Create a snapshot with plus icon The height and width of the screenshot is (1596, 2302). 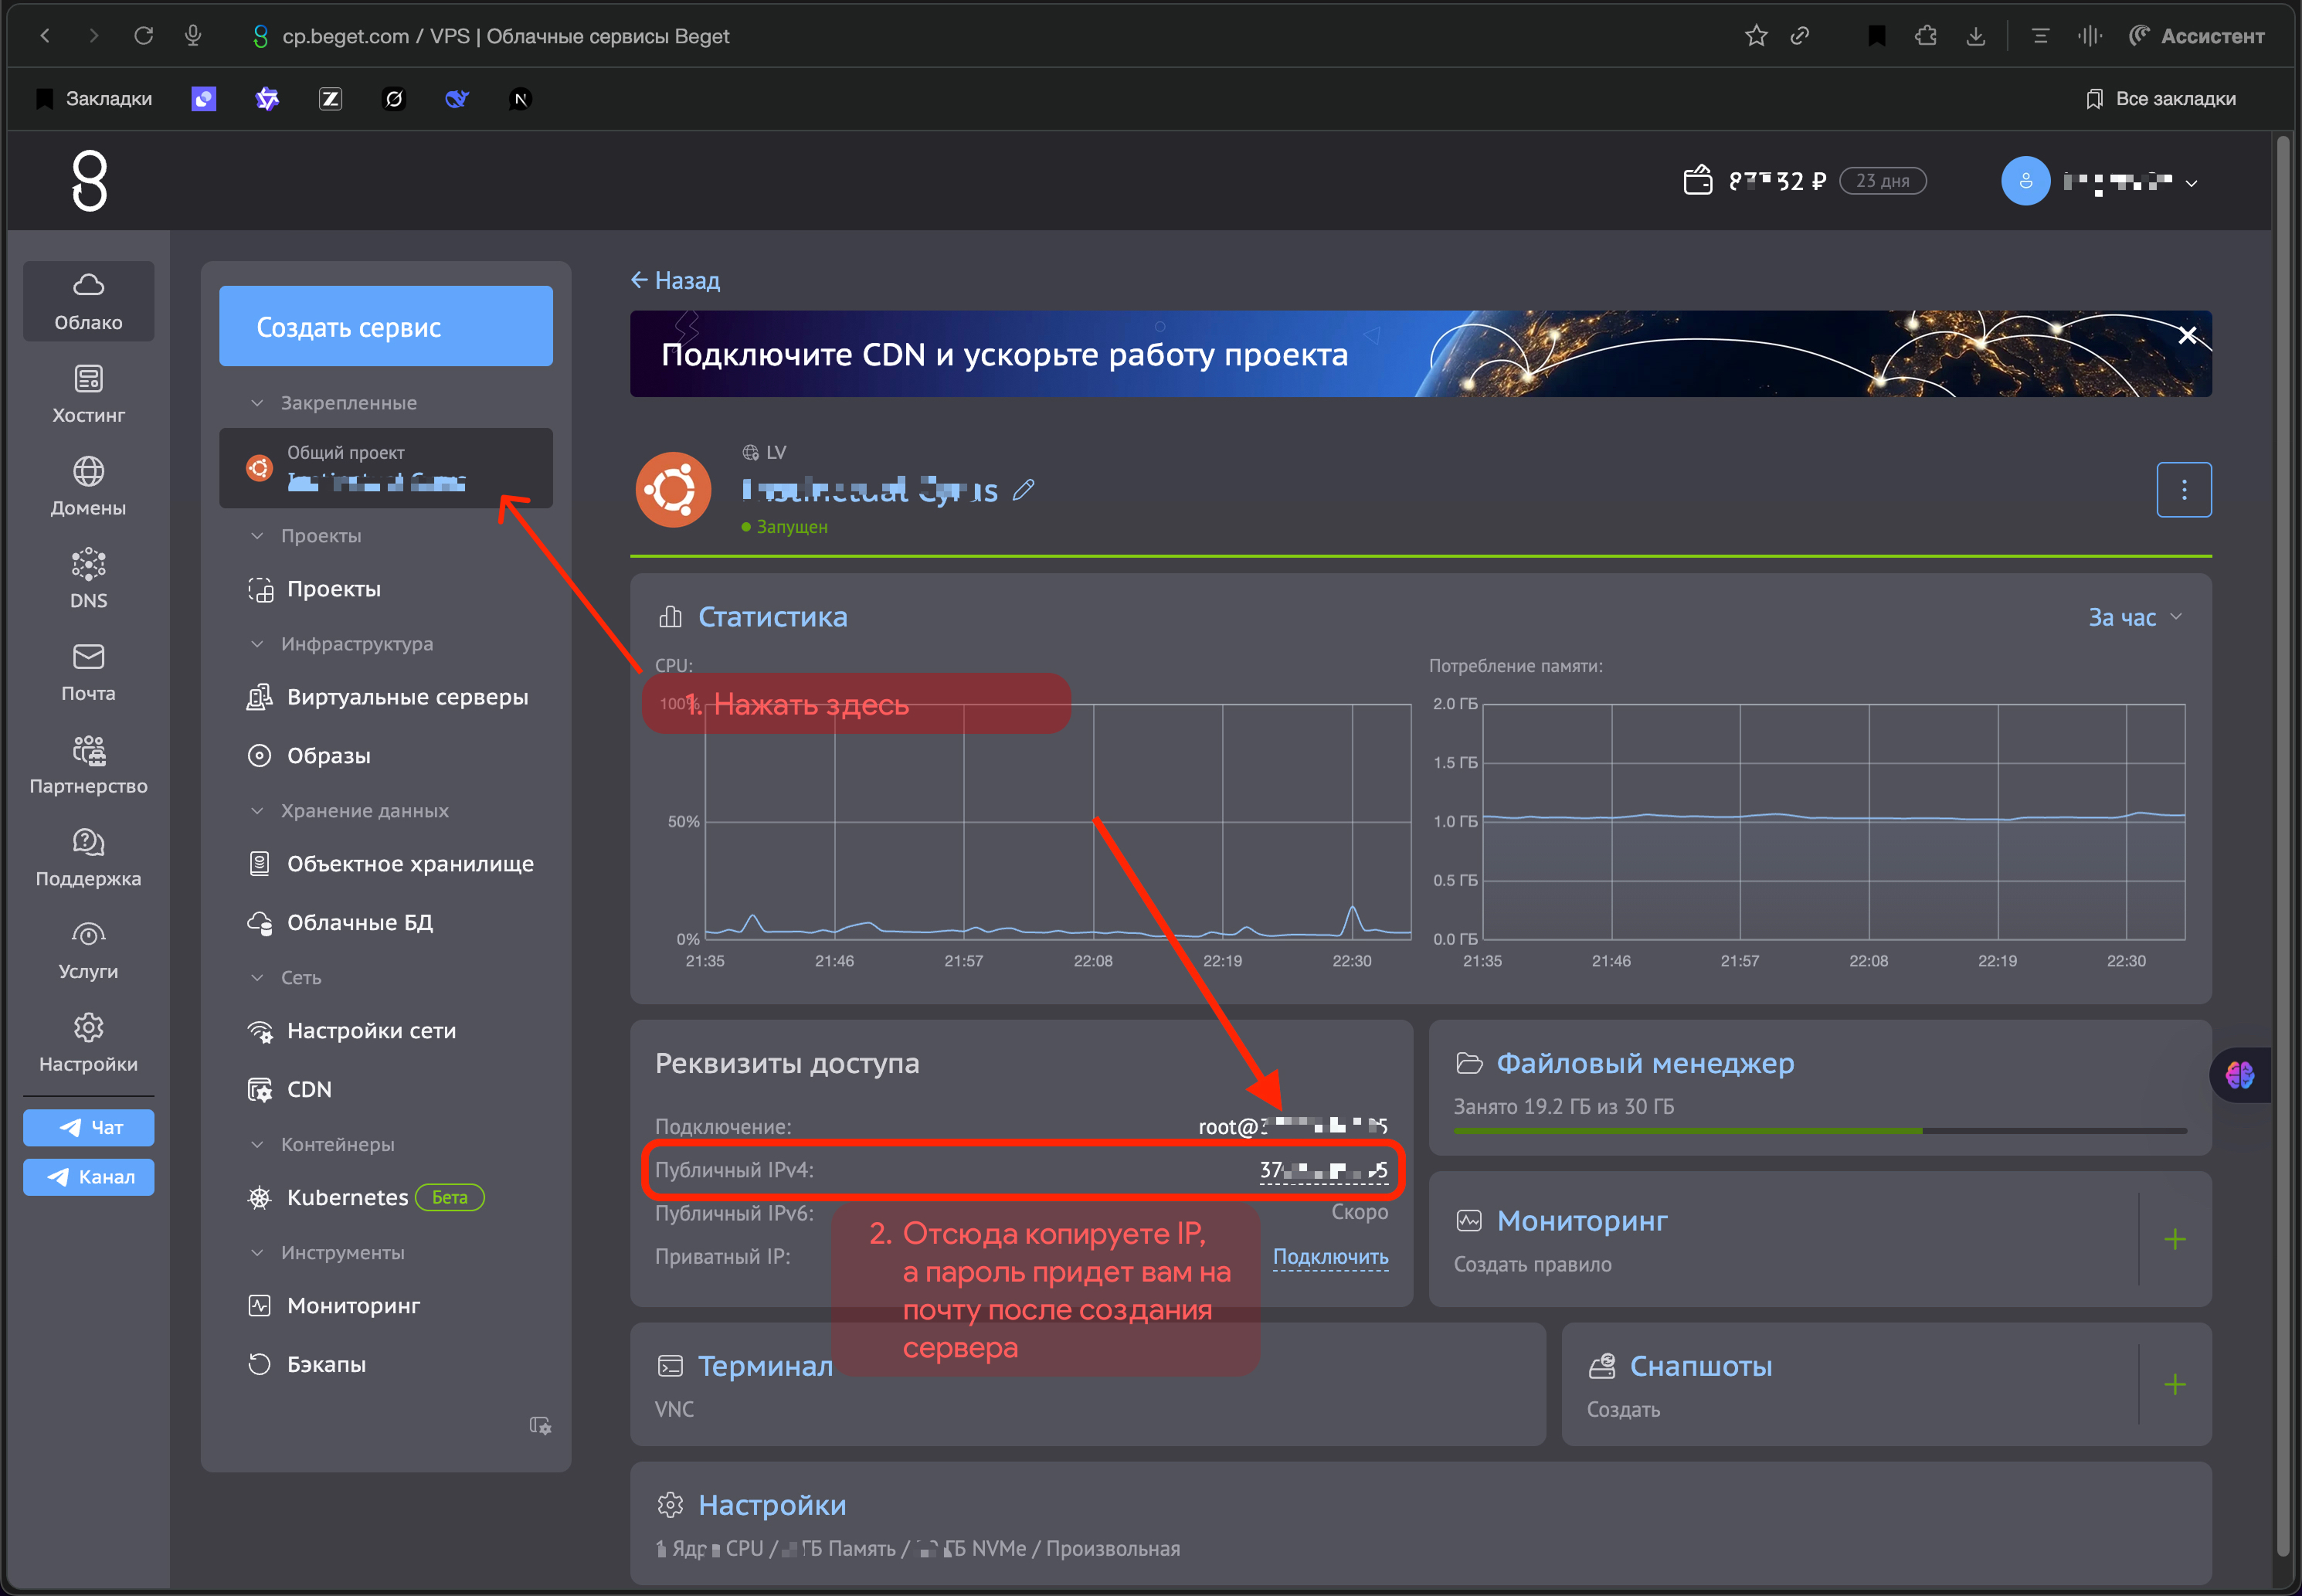pos(2174,1385)
